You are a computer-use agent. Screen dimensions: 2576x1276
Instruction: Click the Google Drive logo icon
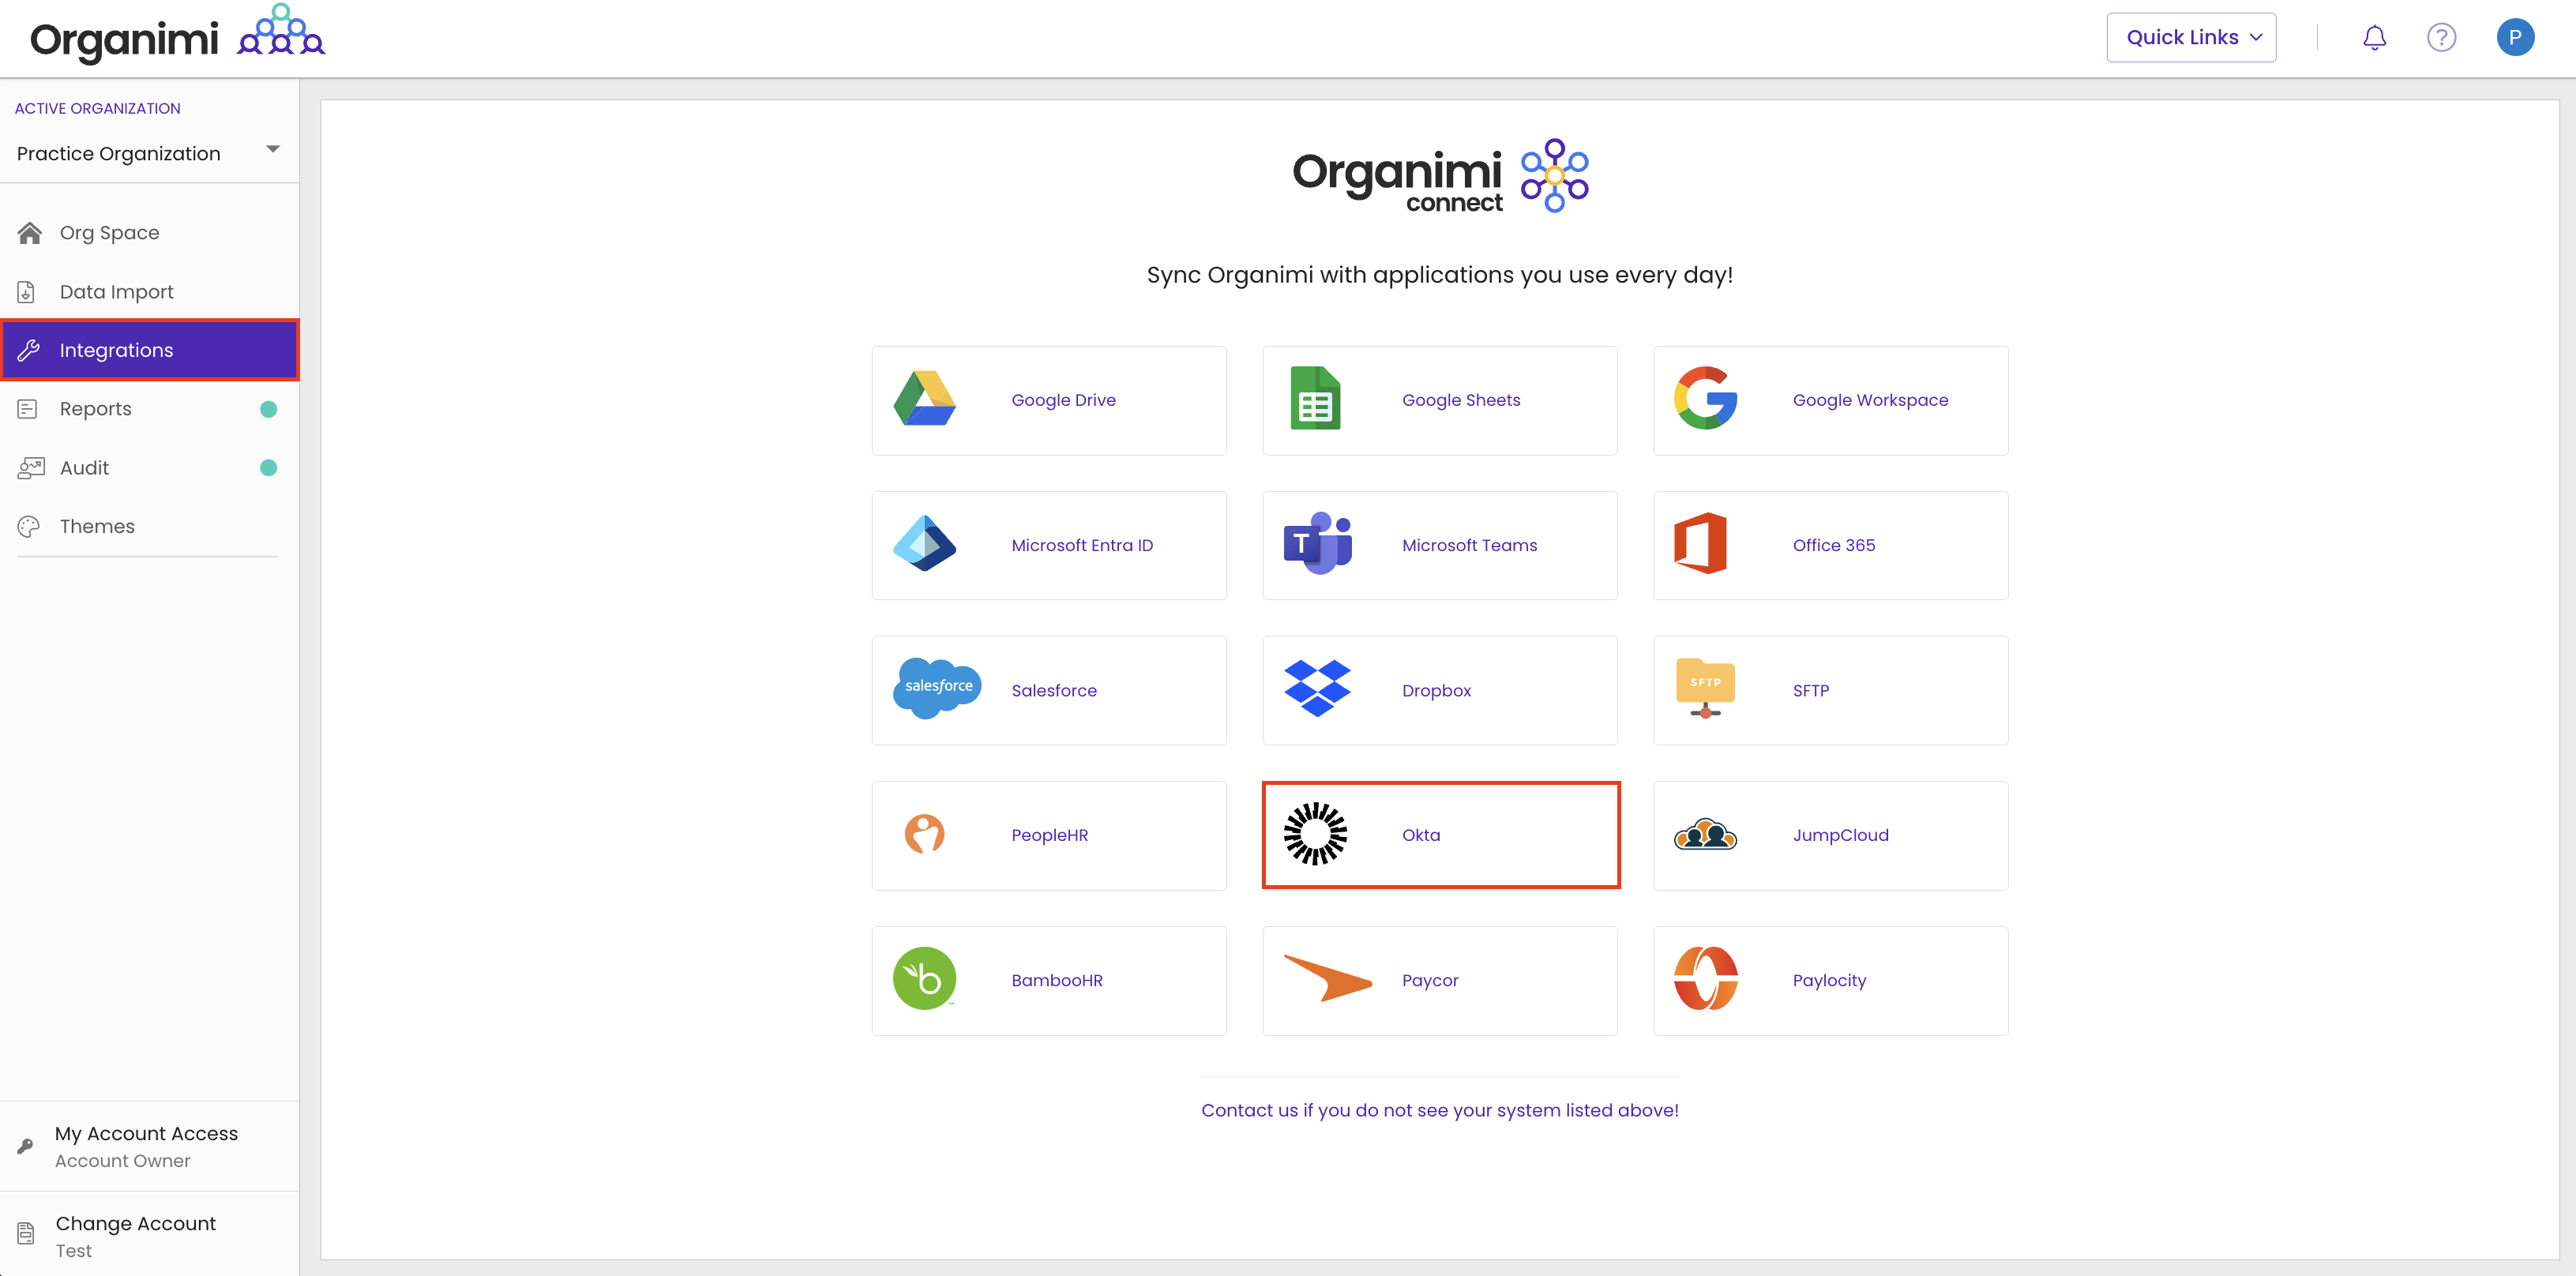[x=924, y=399]
